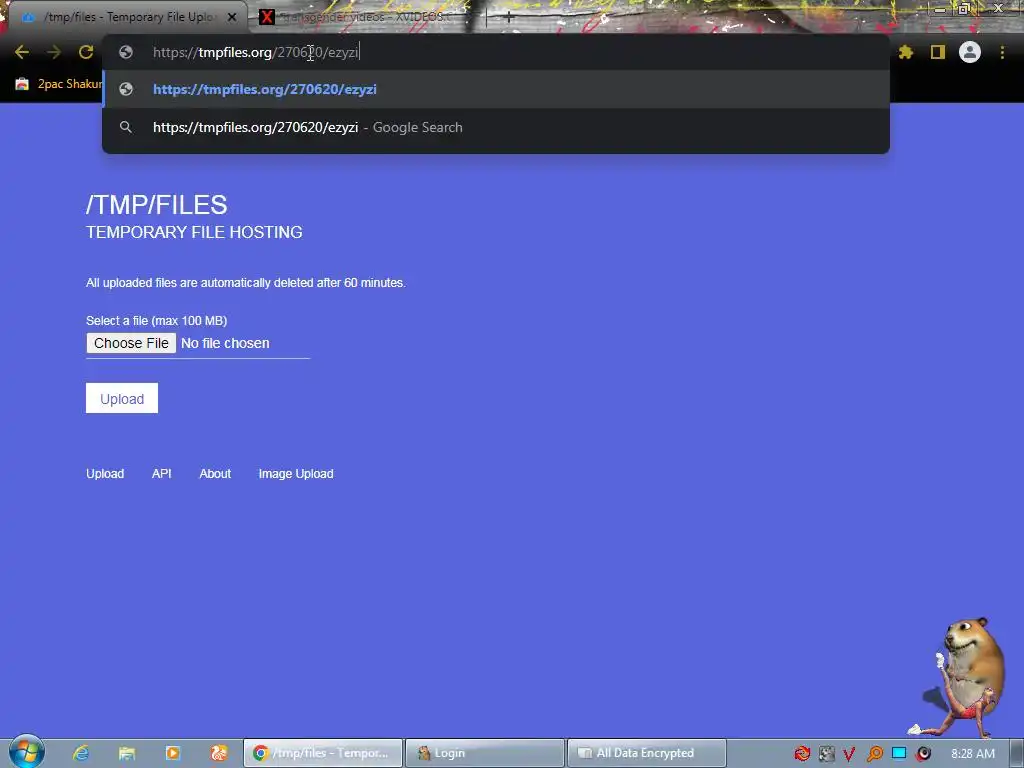Viewport: 1024px width, 768px height.
Task: Click the address bar URL text
Action: tap(255, 52)
